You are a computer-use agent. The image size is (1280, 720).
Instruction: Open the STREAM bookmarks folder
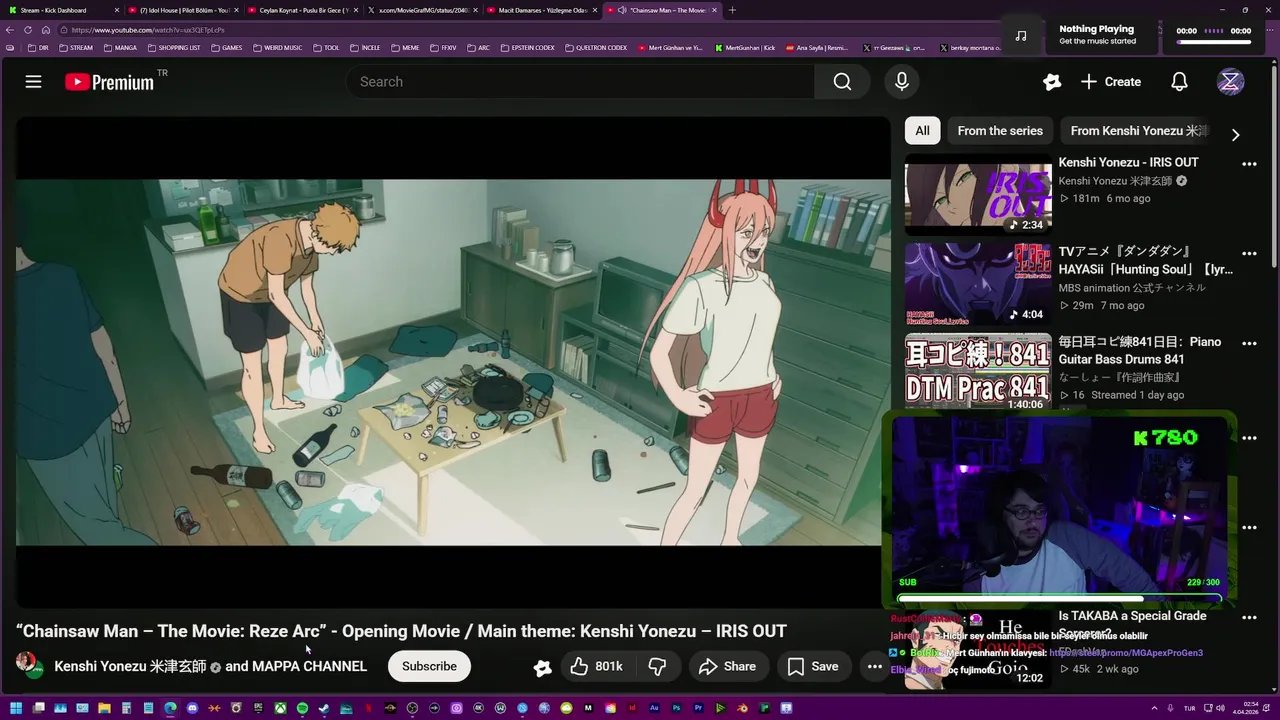point(76,48)
